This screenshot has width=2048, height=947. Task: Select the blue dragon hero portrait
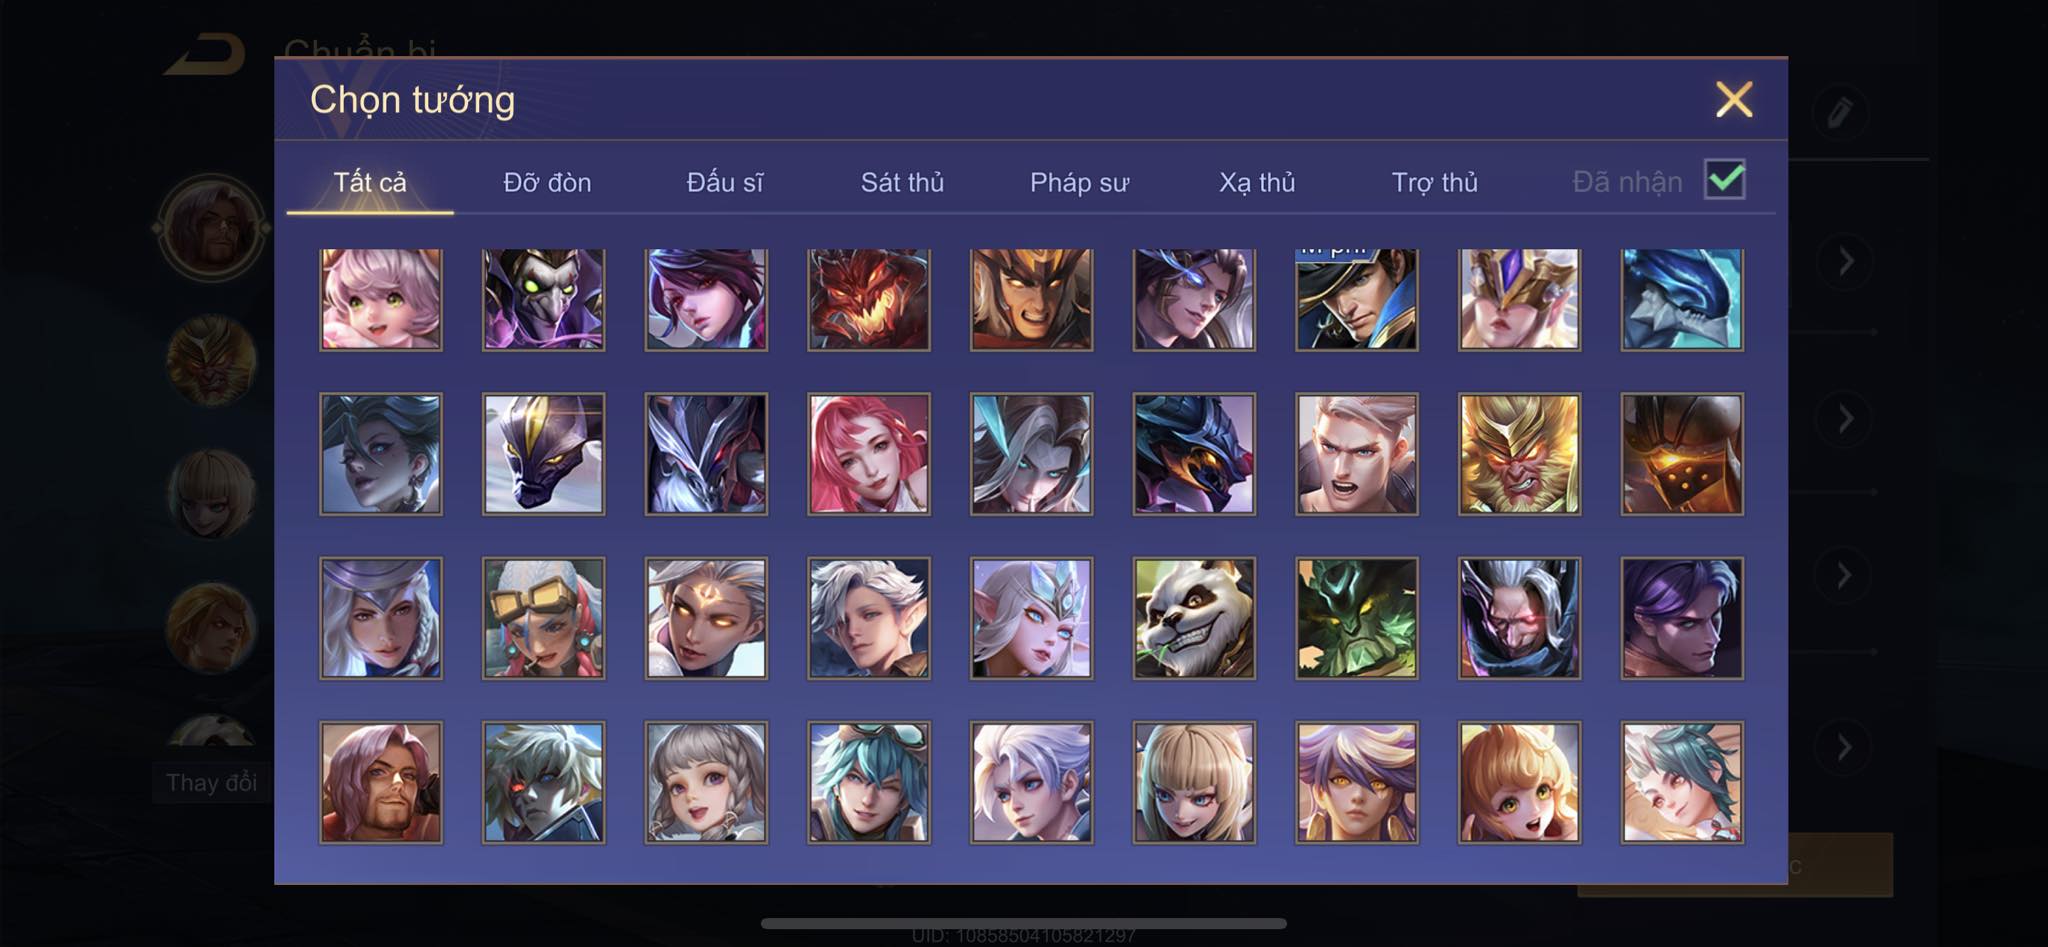point(1682,299)
